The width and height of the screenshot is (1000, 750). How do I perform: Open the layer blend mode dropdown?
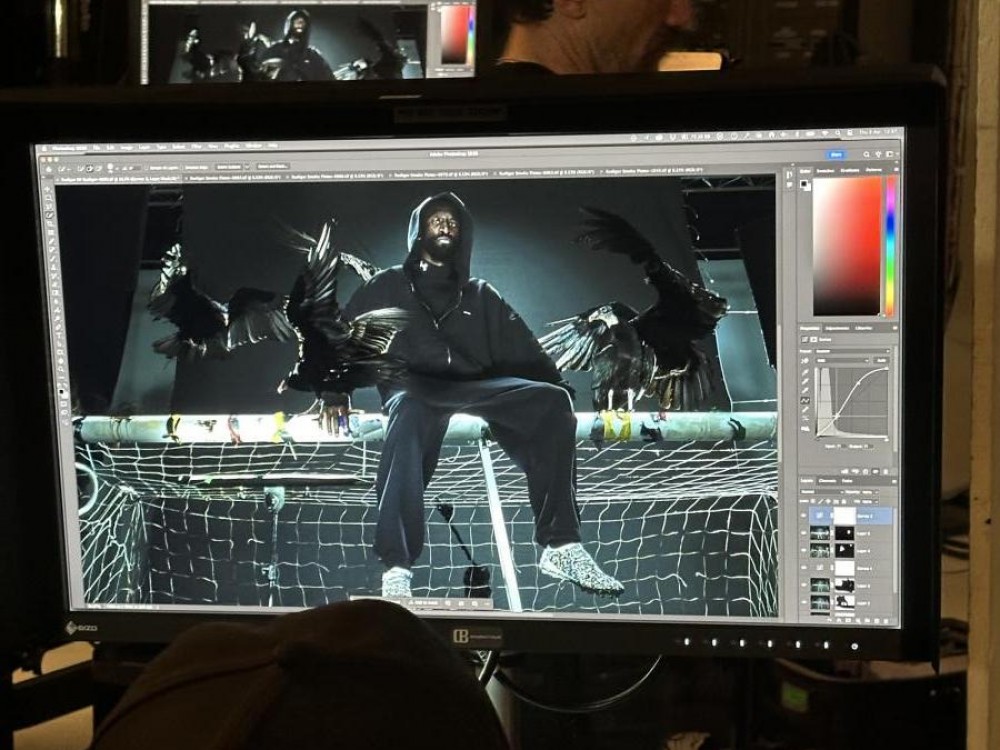point(822,491)
